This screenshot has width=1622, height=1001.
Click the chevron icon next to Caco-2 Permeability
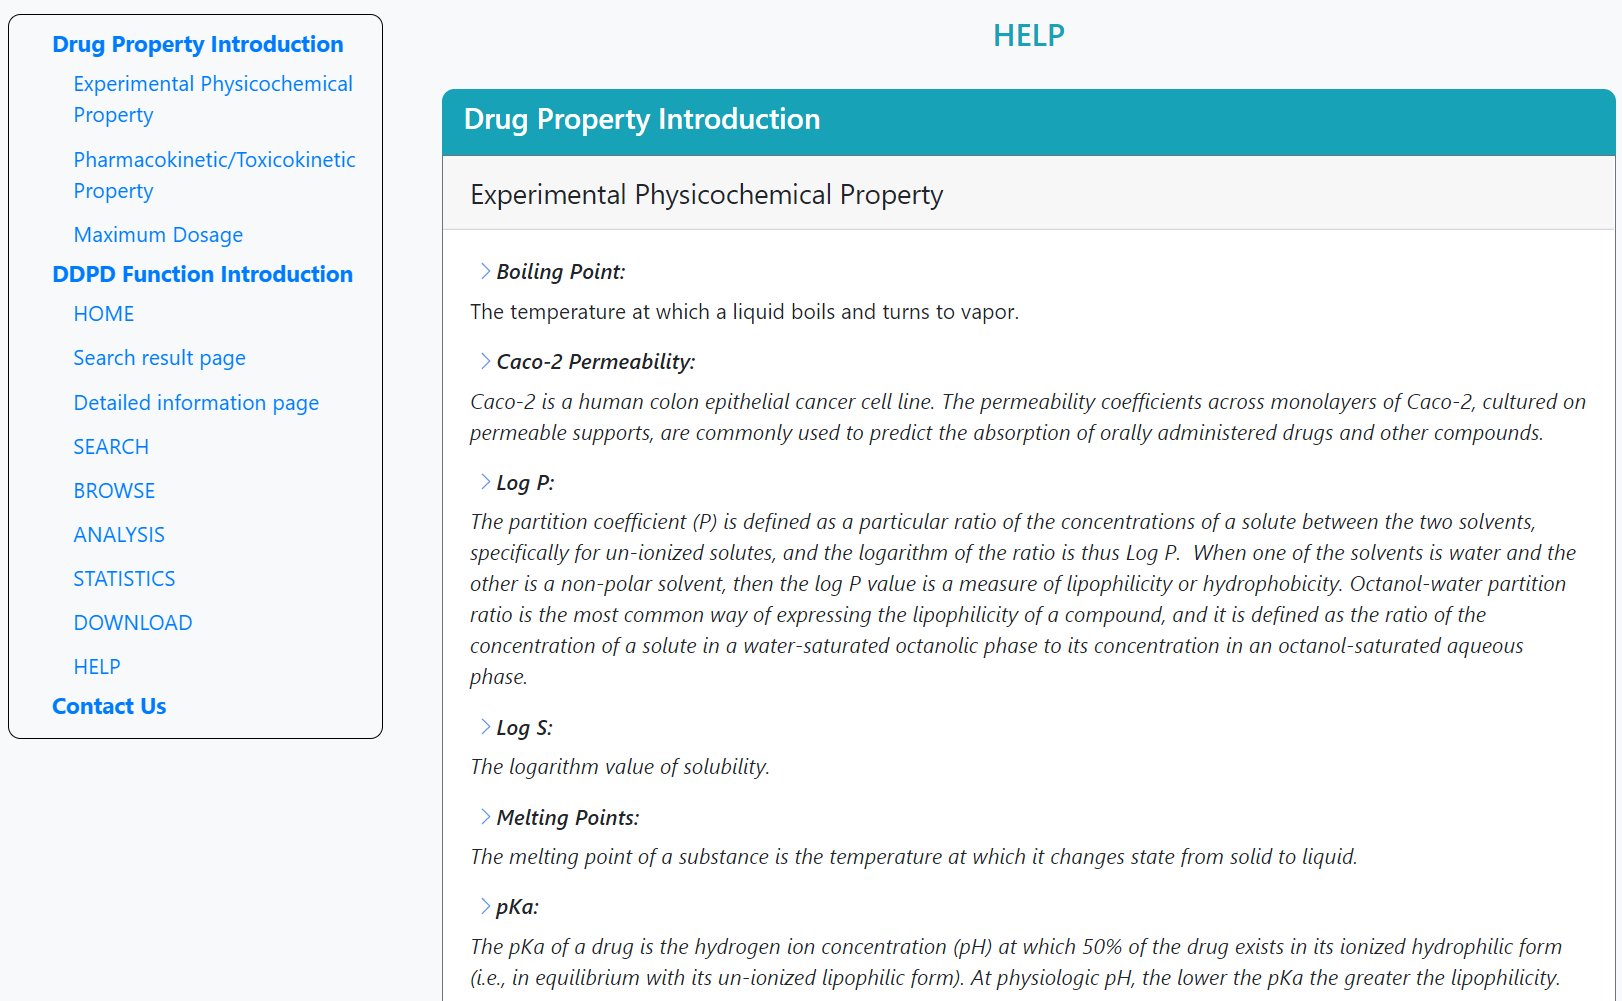tap(485, 361)
